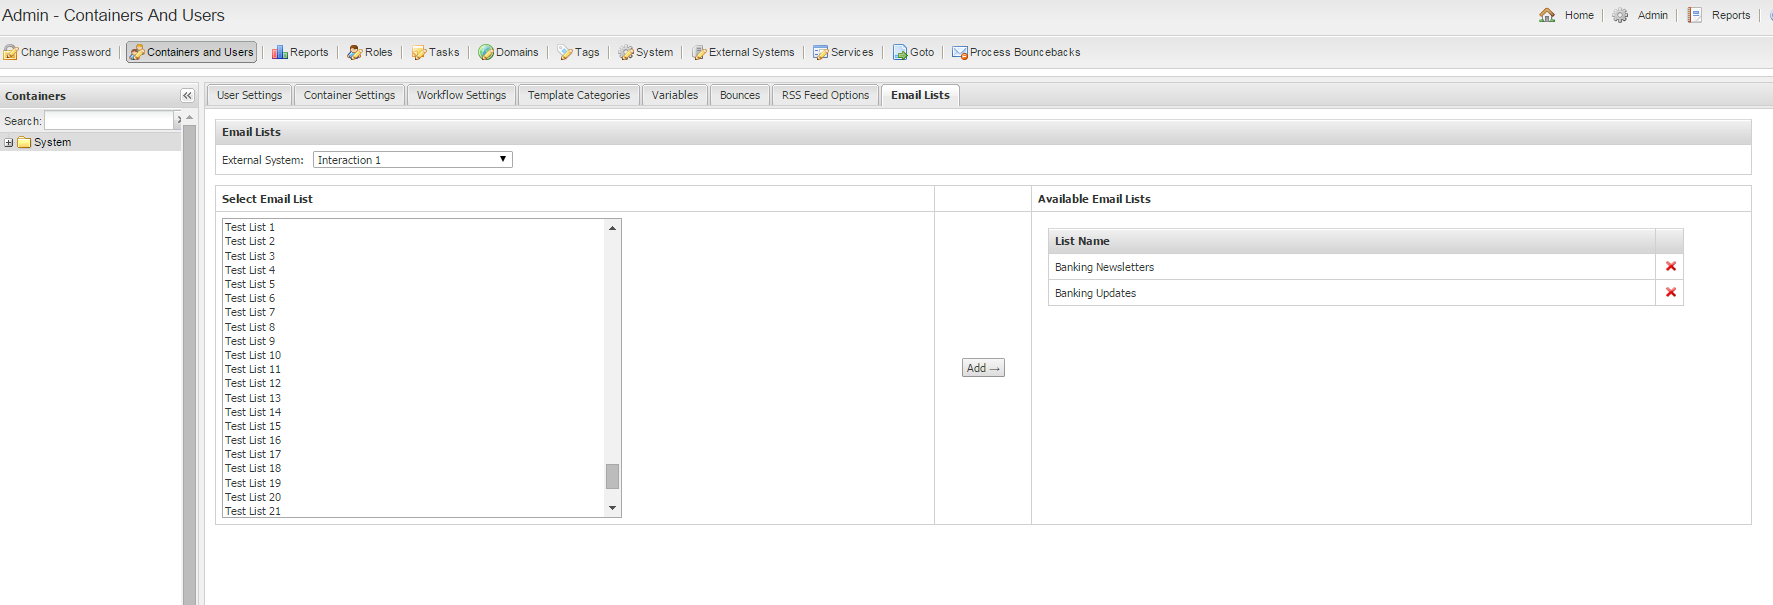Switch to the Workflow Settings tab

click(x=461, y=95)
